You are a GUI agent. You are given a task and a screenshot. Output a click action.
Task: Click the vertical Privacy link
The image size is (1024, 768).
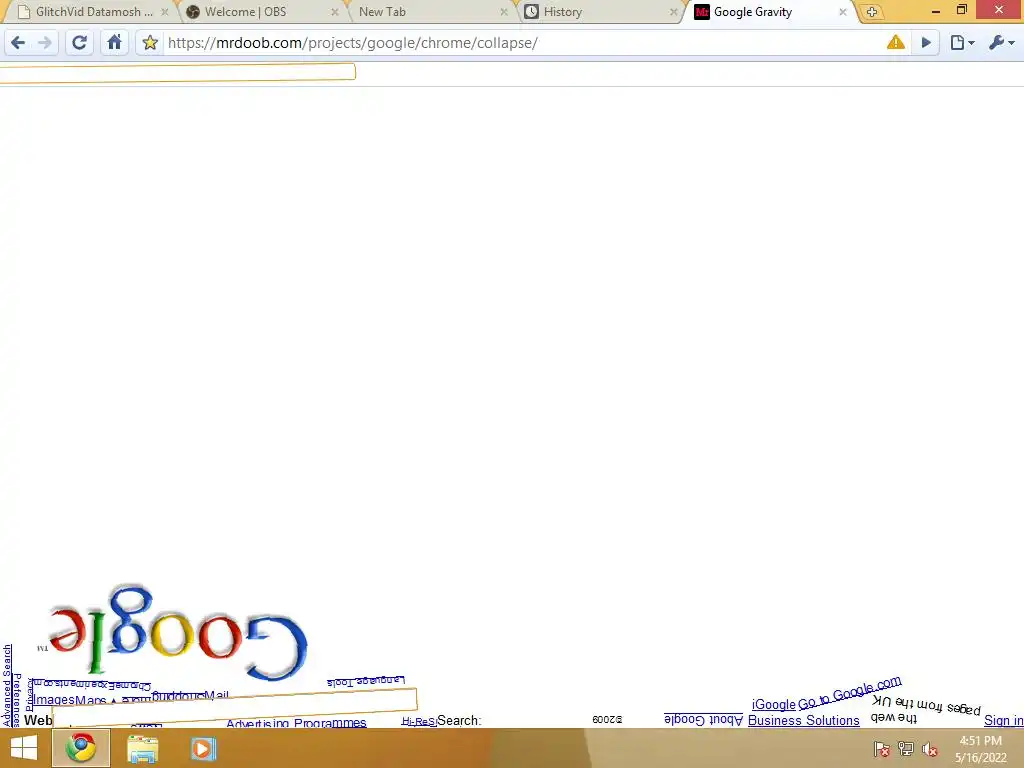coord(29,694)
